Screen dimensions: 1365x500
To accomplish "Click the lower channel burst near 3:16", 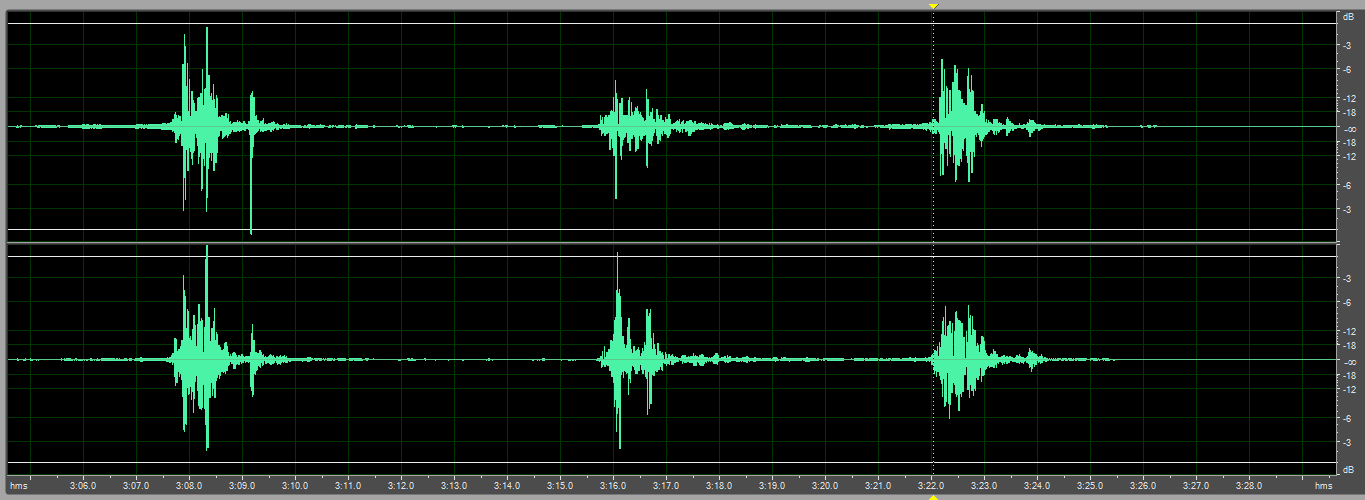I will [x=632, y=352].
